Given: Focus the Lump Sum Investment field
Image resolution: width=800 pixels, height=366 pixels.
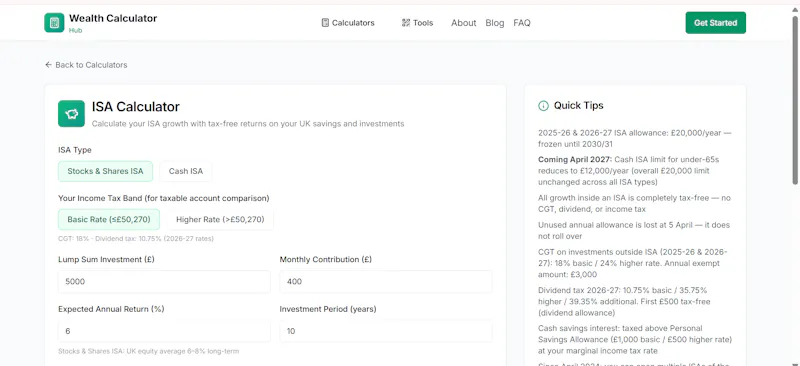Looking at the screenshot, I should [x=164, y=282].
